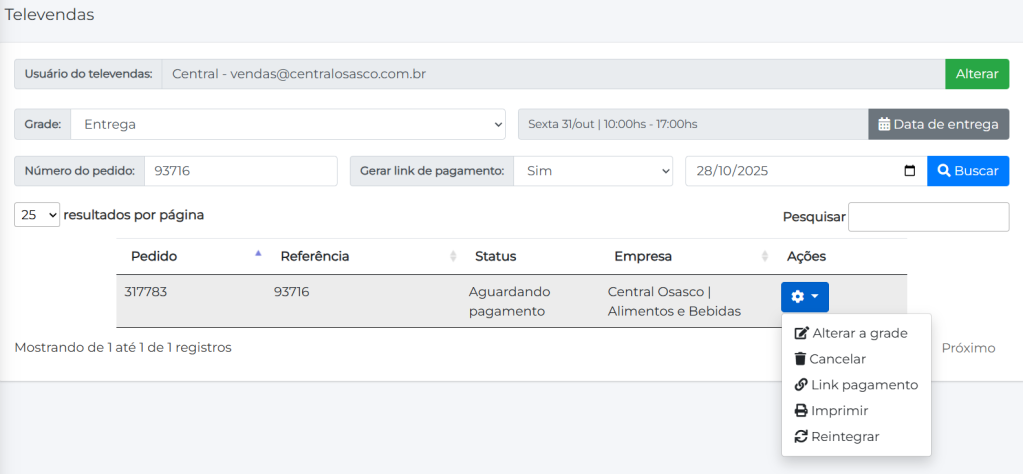This screenshot has height=474, width=1023.
Task: Click the trash icon beside Cancelar
Action: pyautogui.click(x=800, y=359)
